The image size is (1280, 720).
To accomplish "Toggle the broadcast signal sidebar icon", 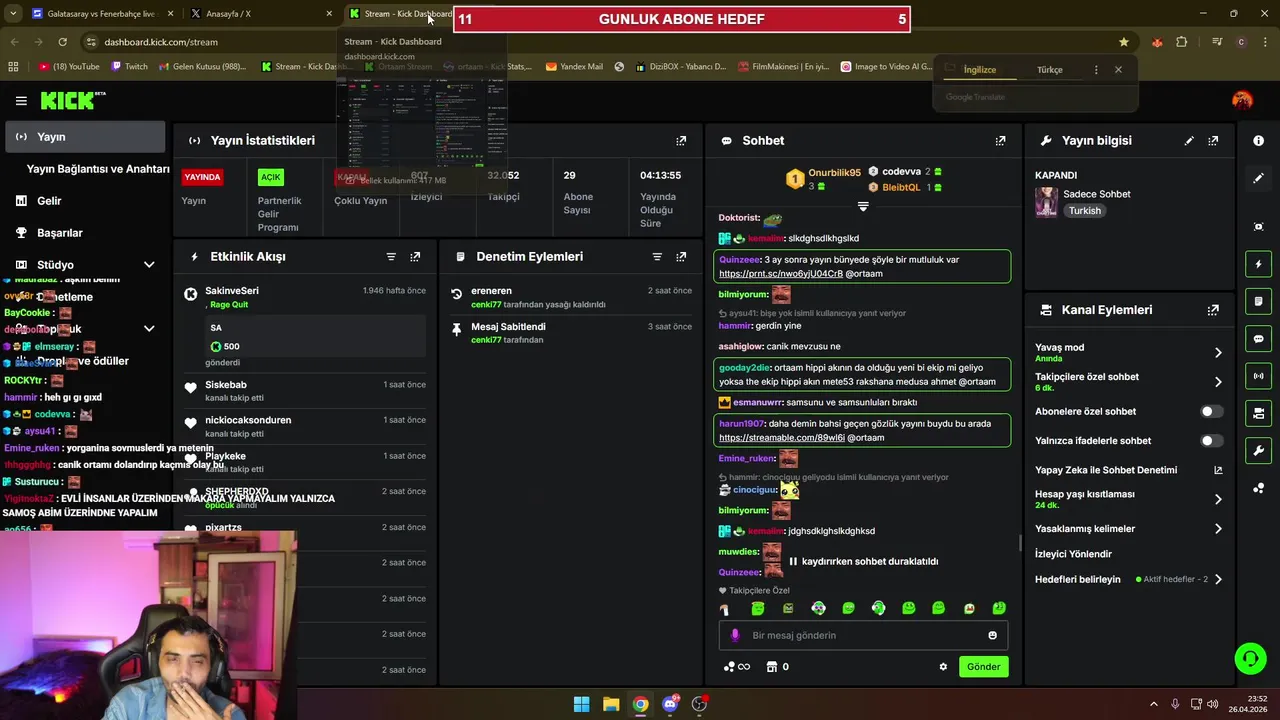I will click(x=1258, y=376).
